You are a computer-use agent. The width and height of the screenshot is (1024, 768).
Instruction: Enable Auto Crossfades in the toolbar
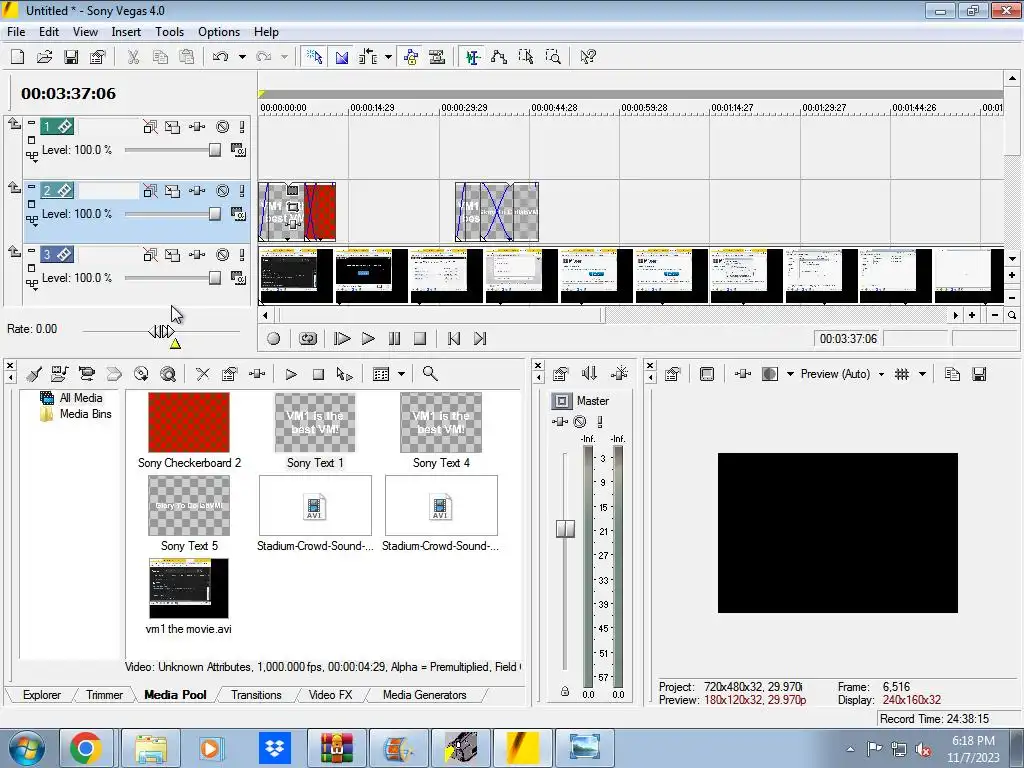(342, 57)
